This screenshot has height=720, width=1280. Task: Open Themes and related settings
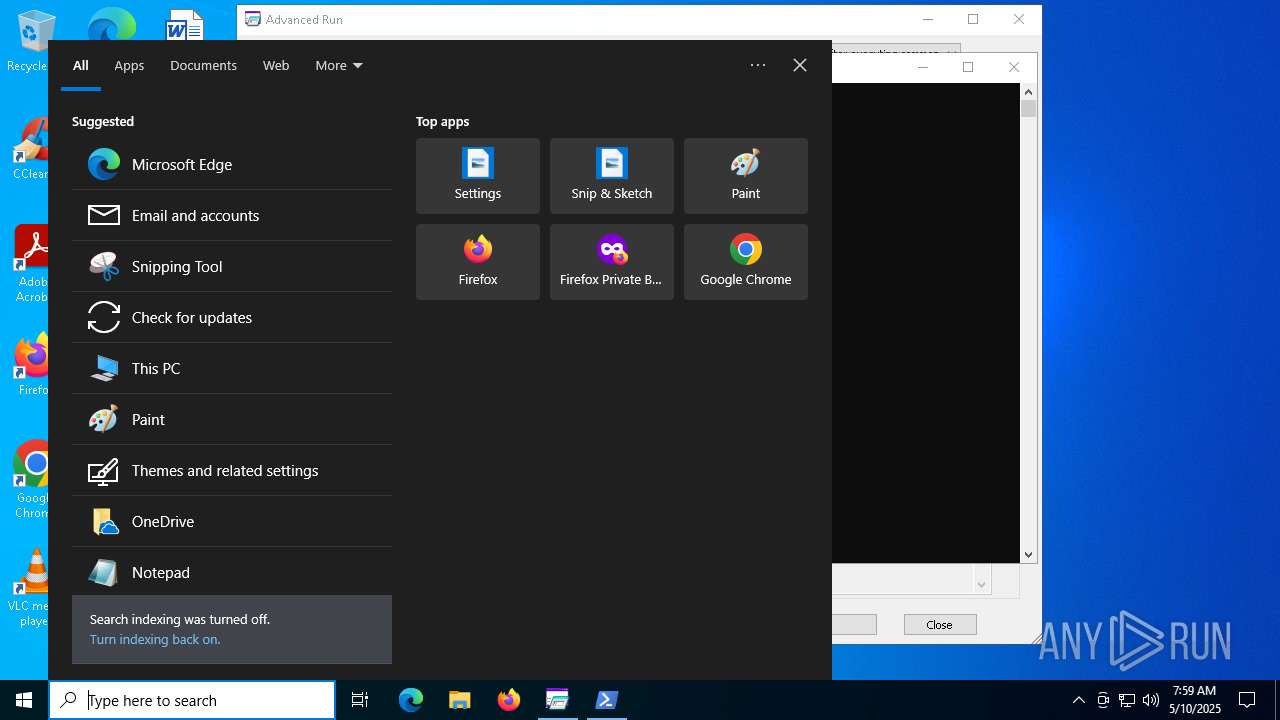click(232, 470)
